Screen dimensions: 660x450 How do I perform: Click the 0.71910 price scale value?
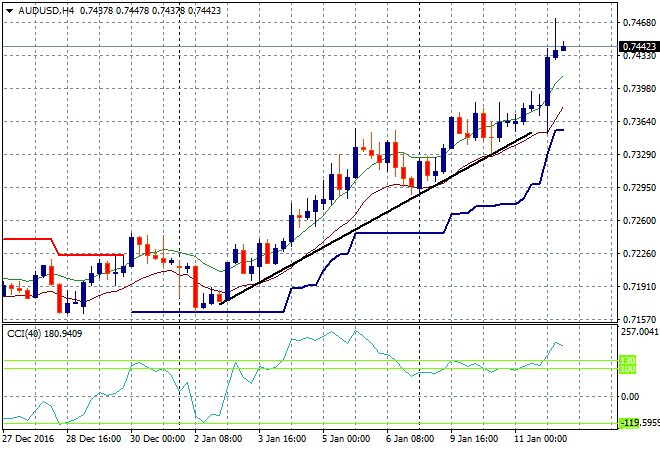pyautogui.click(x=639, y=287)
